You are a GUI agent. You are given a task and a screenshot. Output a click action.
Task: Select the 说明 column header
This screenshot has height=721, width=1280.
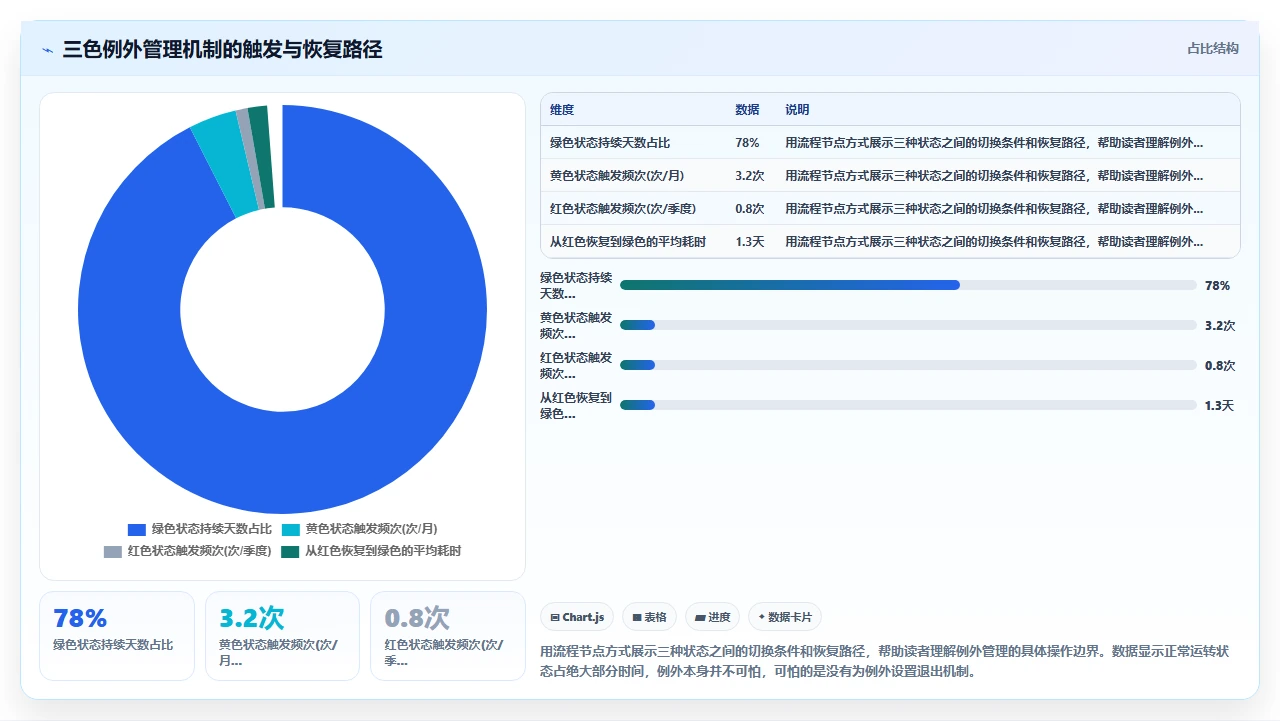[x=797, y=110]
